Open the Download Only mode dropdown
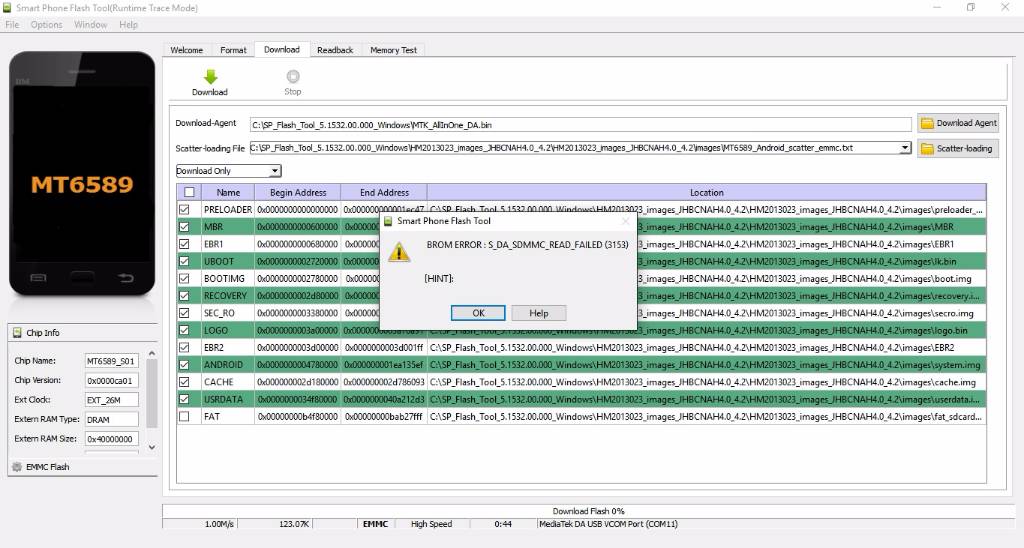Image resolution: width=1024 pixels, height=548 pixels. pos(228,171)
